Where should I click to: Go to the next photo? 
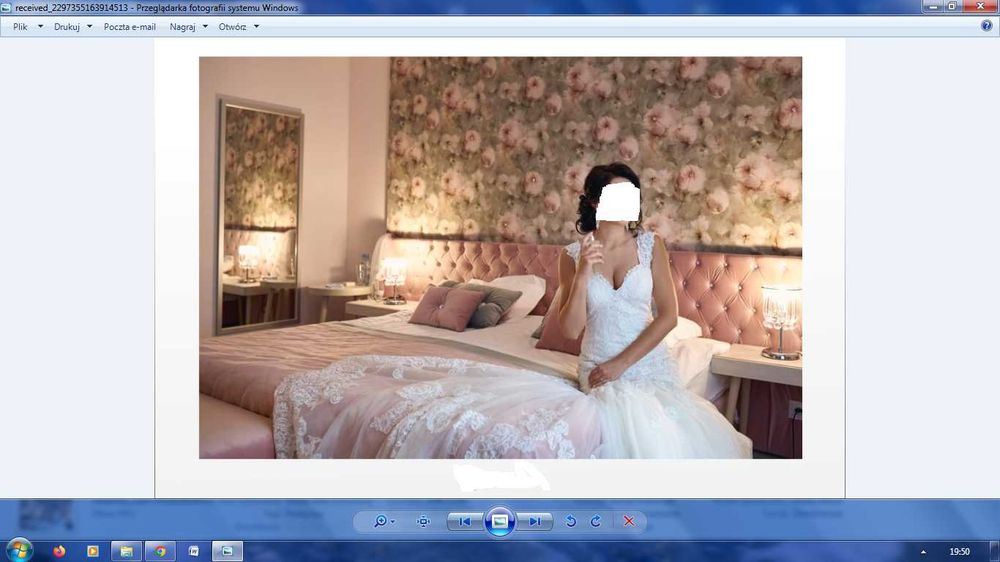[534, 521]
